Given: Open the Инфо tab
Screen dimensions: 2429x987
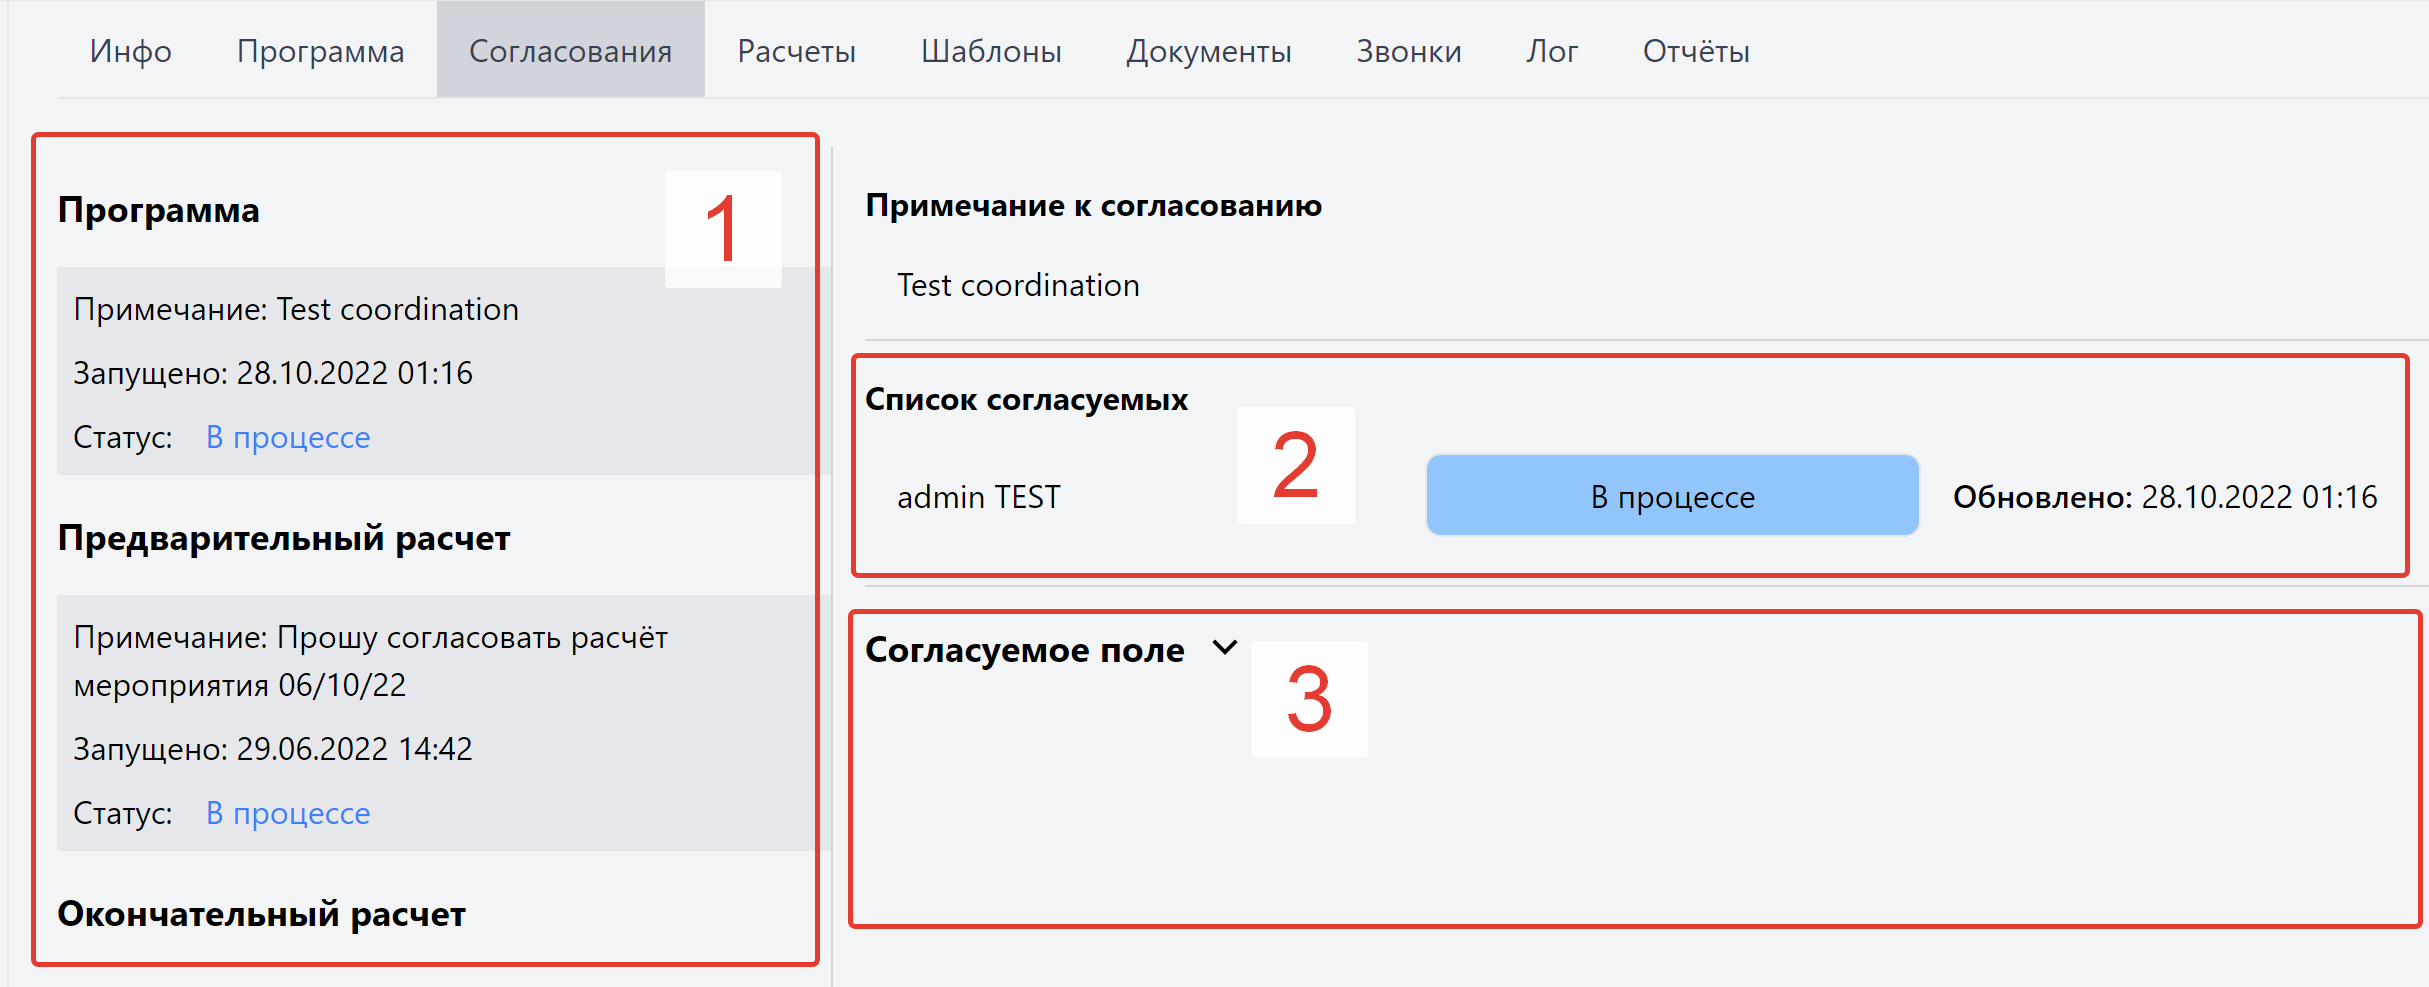Looking at the screenshot, I should click(130, 51).
